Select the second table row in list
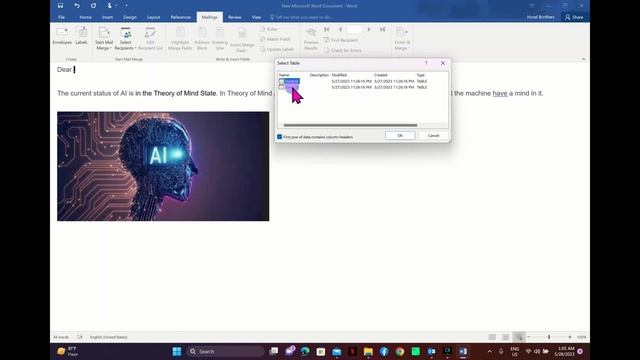640x360 pixels. pos(353,87)
